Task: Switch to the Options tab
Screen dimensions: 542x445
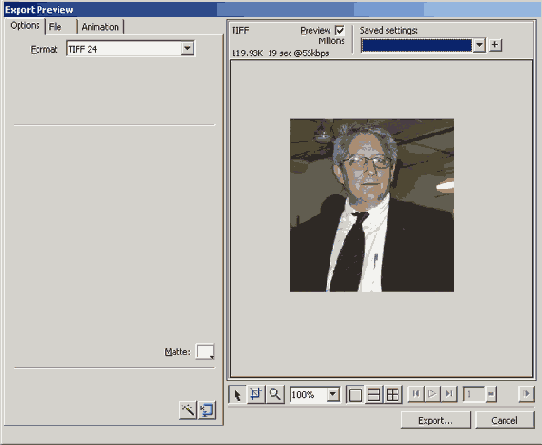Action: click(25, 26)
